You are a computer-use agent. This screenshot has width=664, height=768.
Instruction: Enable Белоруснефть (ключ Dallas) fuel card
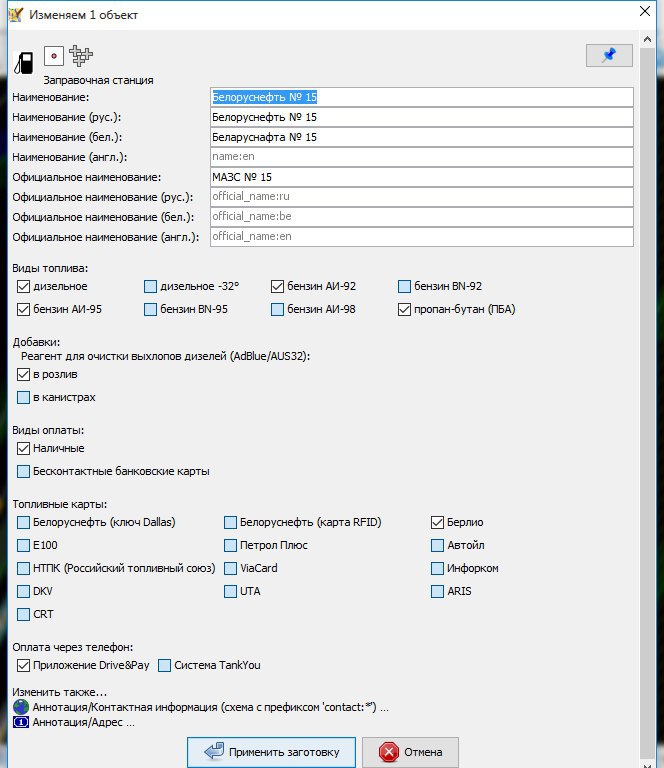click(24, 523)
